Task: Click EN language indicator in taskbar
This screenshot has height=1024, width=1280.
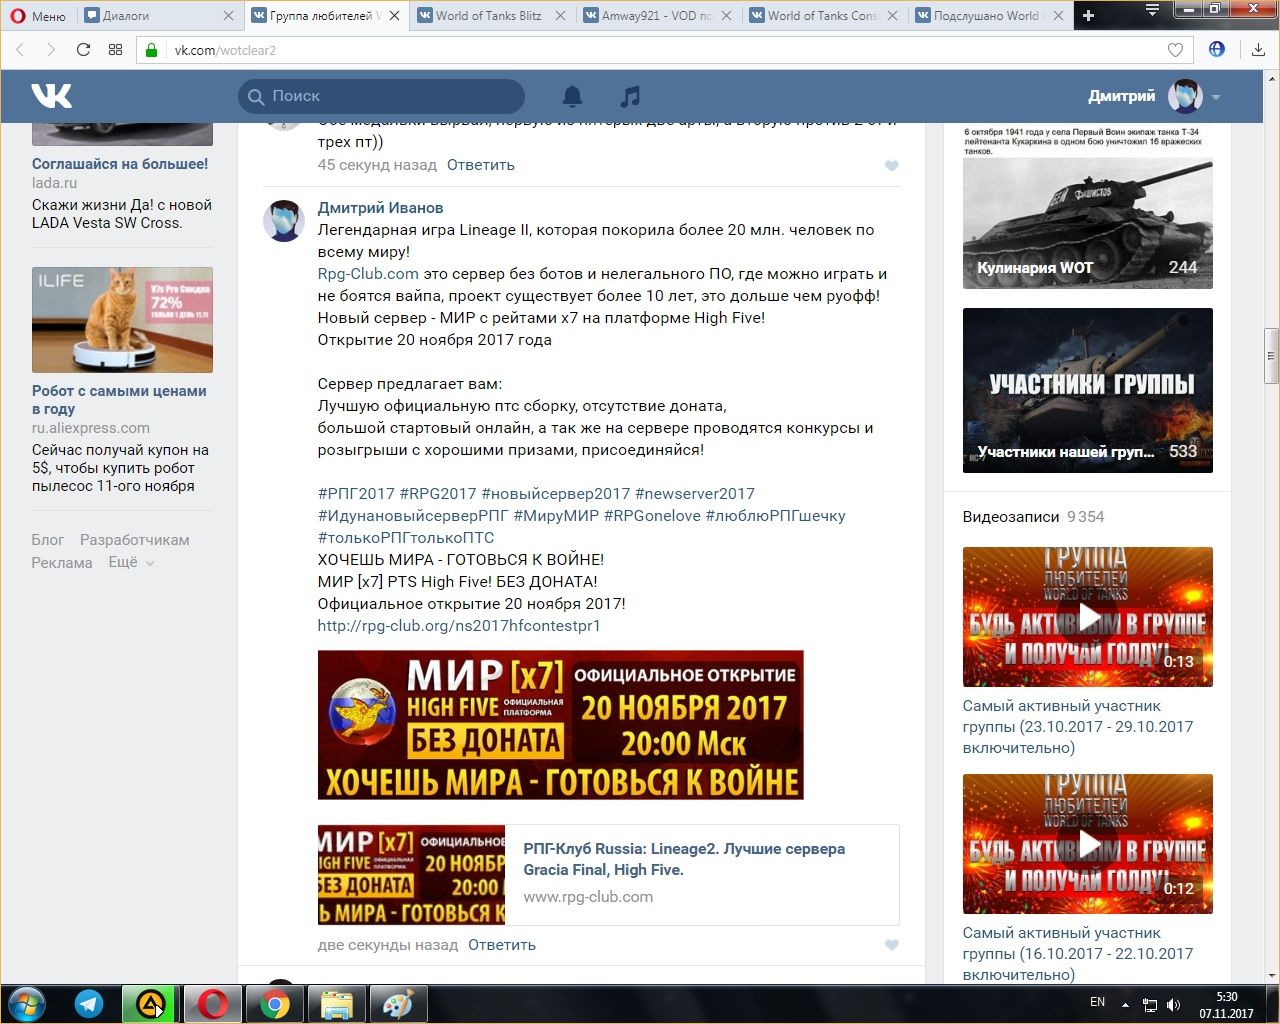Action: [x=1097, y=1002]
